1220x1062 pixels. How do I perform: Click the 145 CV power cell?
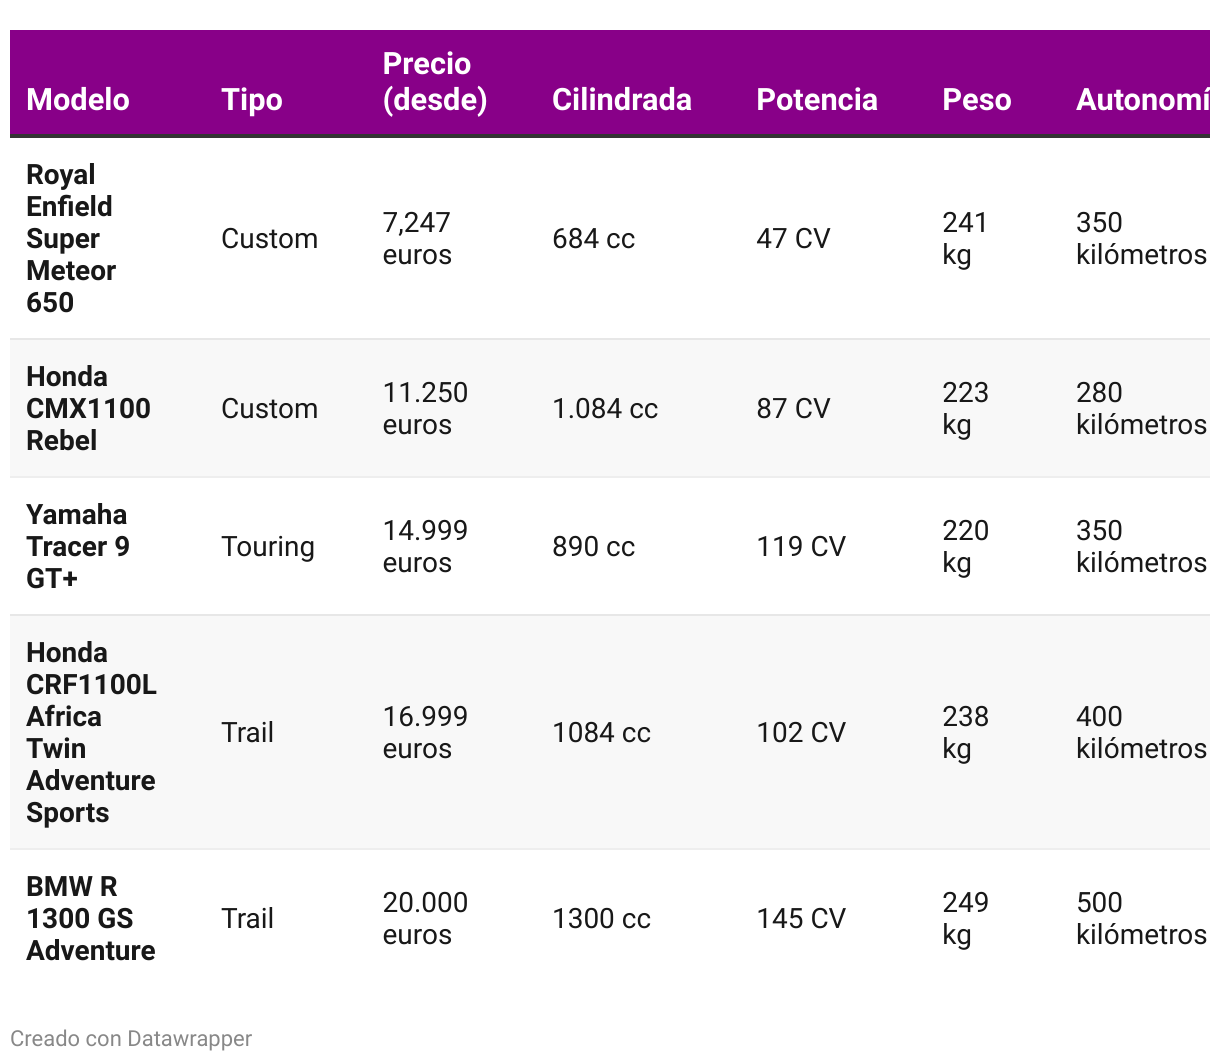[801, 918]
